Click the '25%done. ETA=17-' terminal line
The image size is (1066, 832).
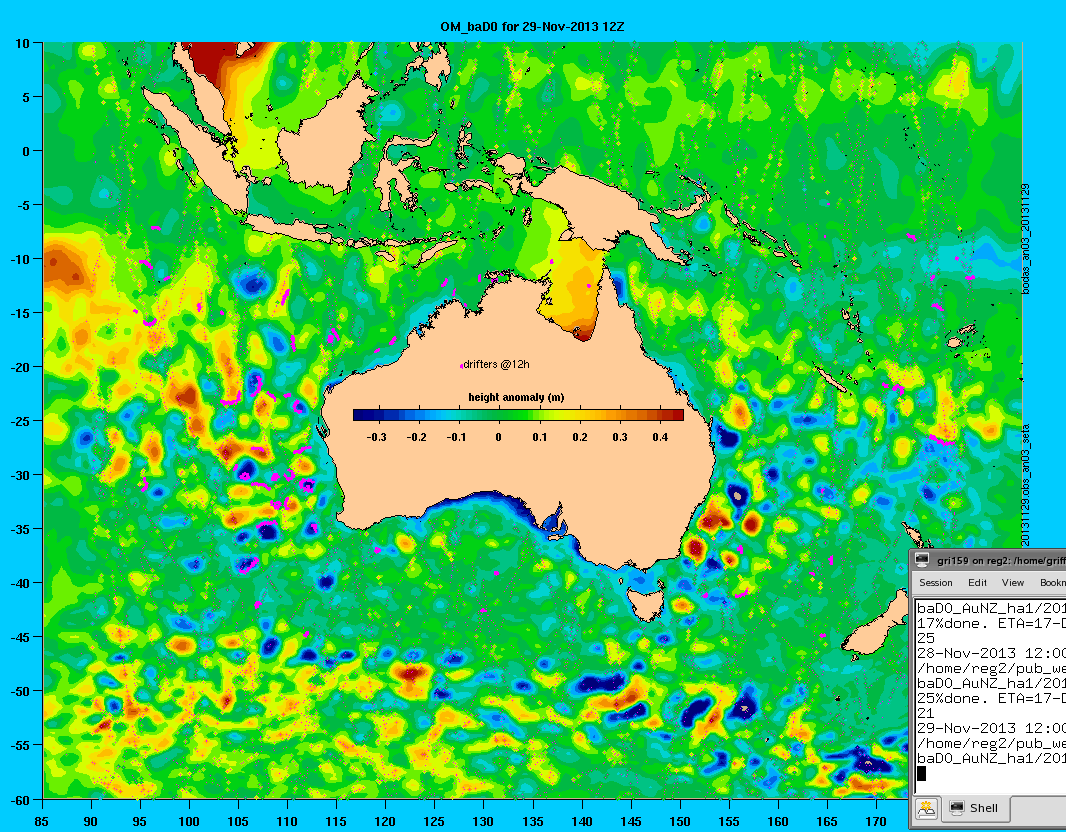pos(991,698)
